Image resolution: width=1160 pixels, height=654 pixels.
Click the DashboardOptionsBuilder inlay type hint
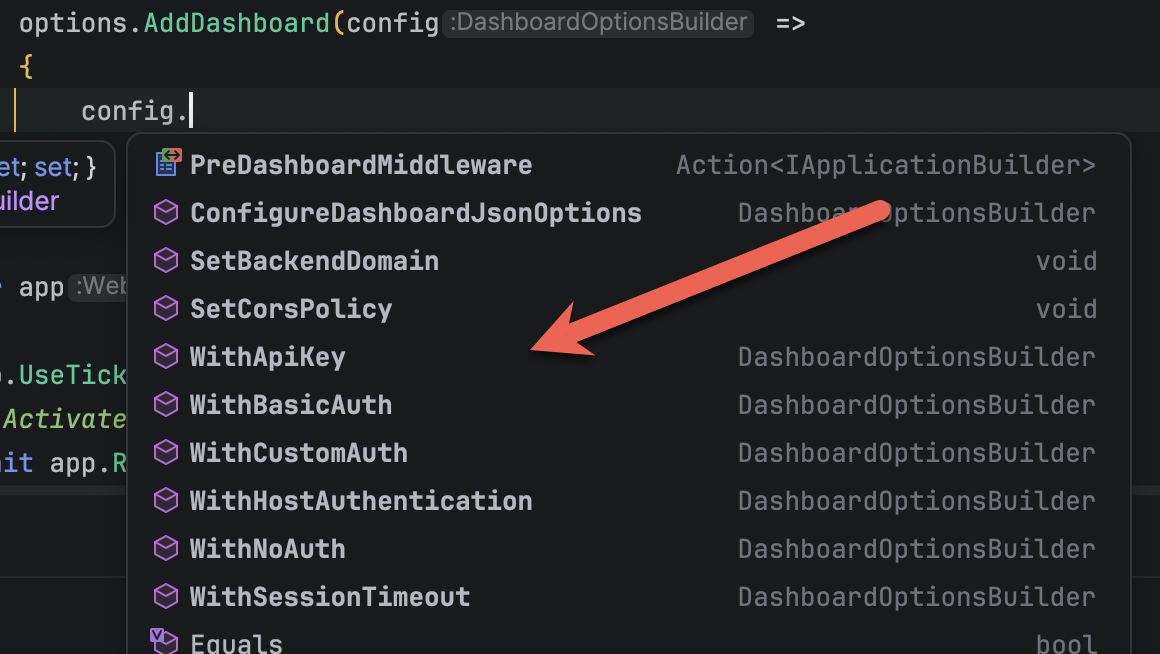598,22
